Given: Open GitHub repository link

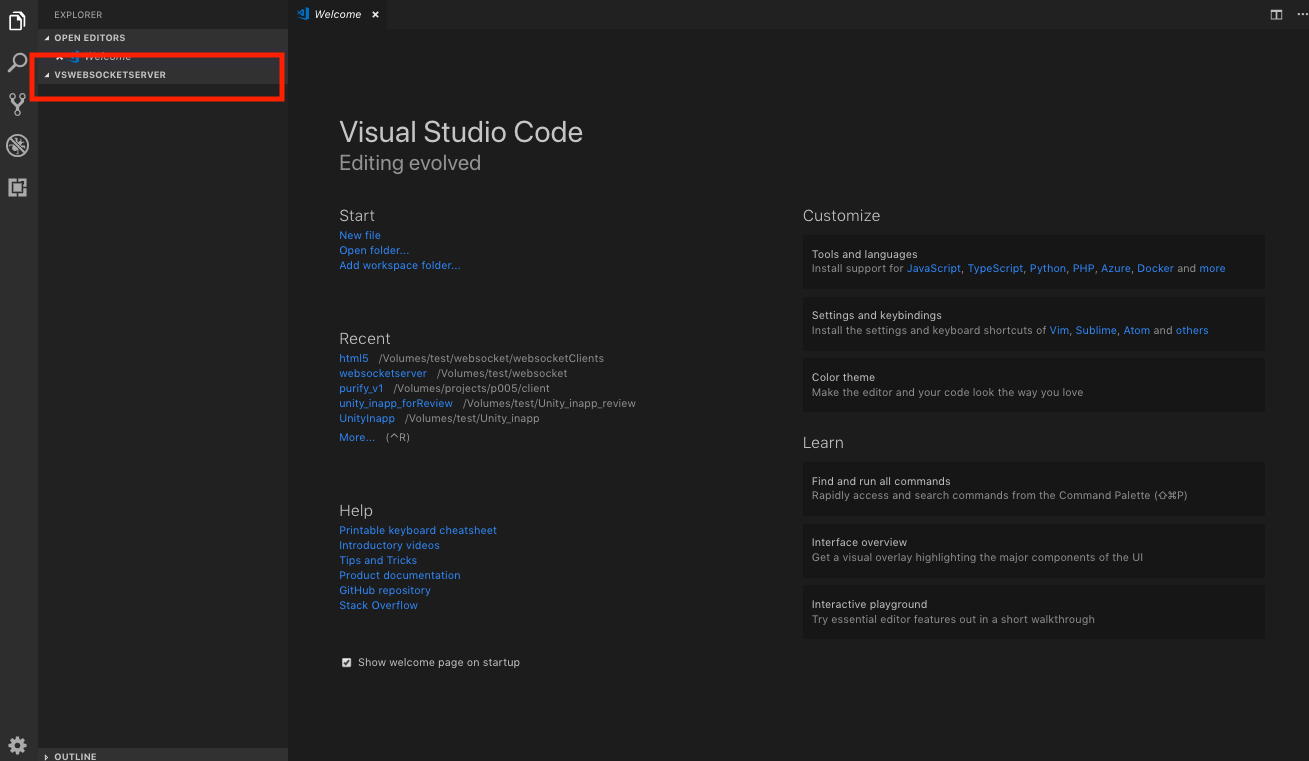Looking at the screenshot, I should click(x=385, y=590).
